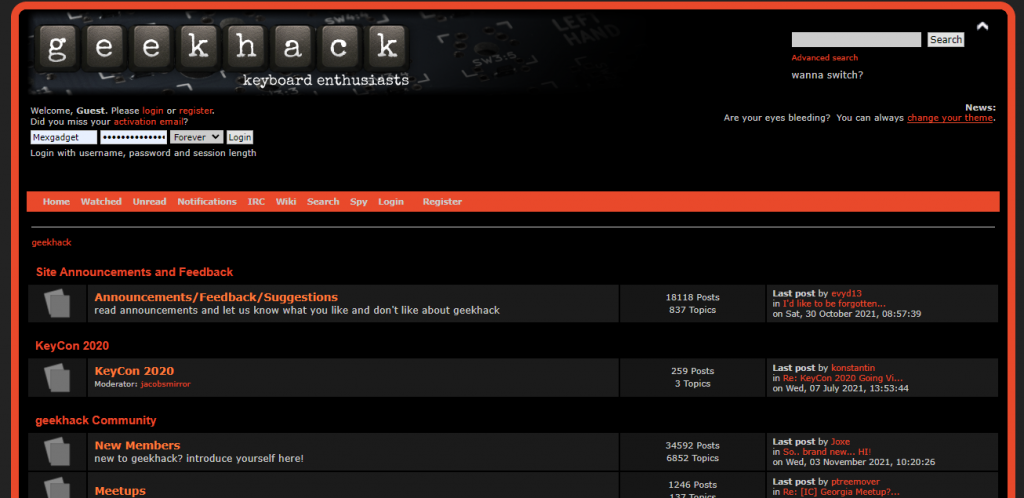Open the session length dropdown set to Forever
Viewport: 1024px width, 498px height.
pyautogui.click(x=197, y=137)
